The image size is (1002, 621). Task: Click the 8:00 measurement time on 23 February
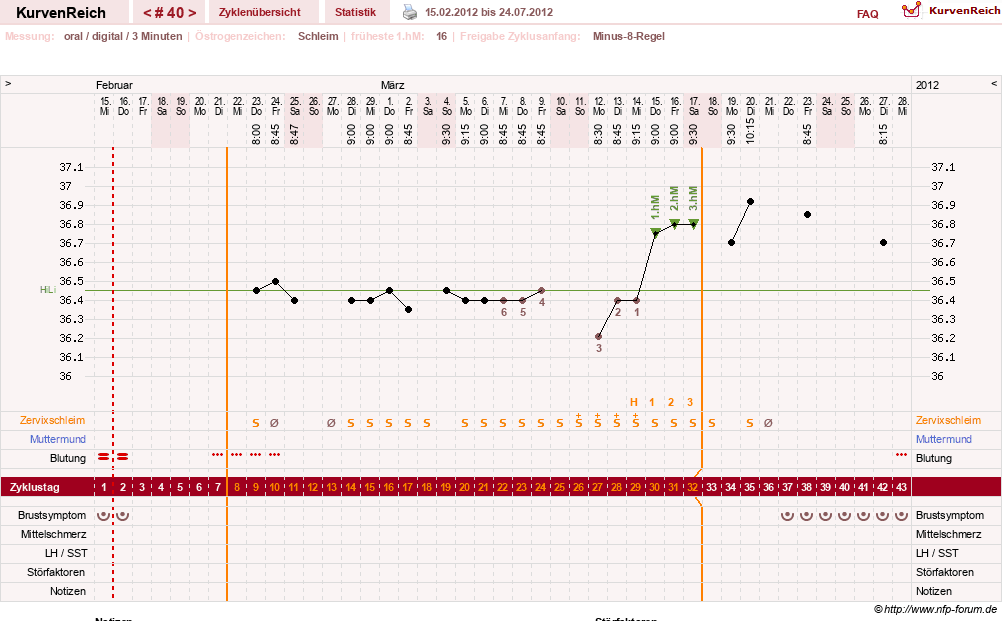click(256, 134)
